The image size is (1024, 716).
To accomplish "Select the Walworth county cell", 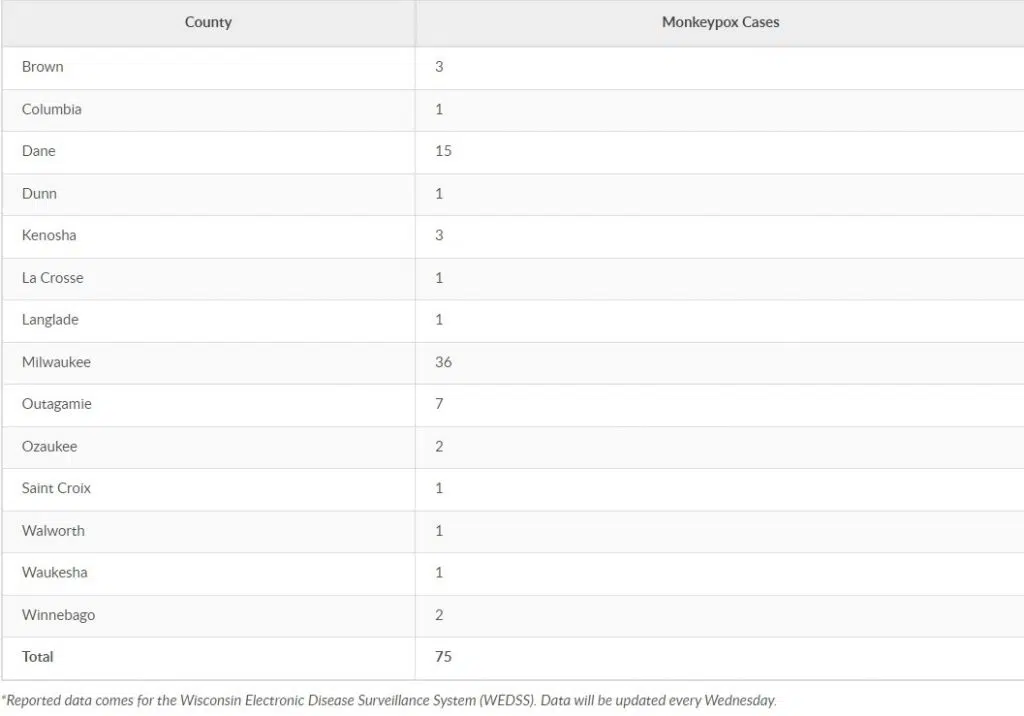I will click(x=53, y=530).
